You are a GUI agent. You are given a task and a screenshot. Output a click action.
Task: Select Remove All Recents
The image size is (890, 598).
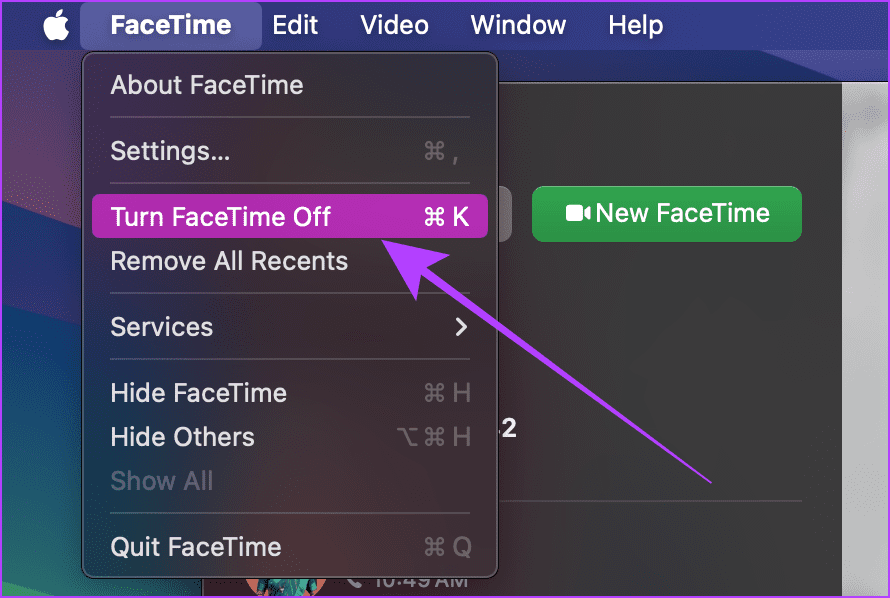tap(229, 261)
